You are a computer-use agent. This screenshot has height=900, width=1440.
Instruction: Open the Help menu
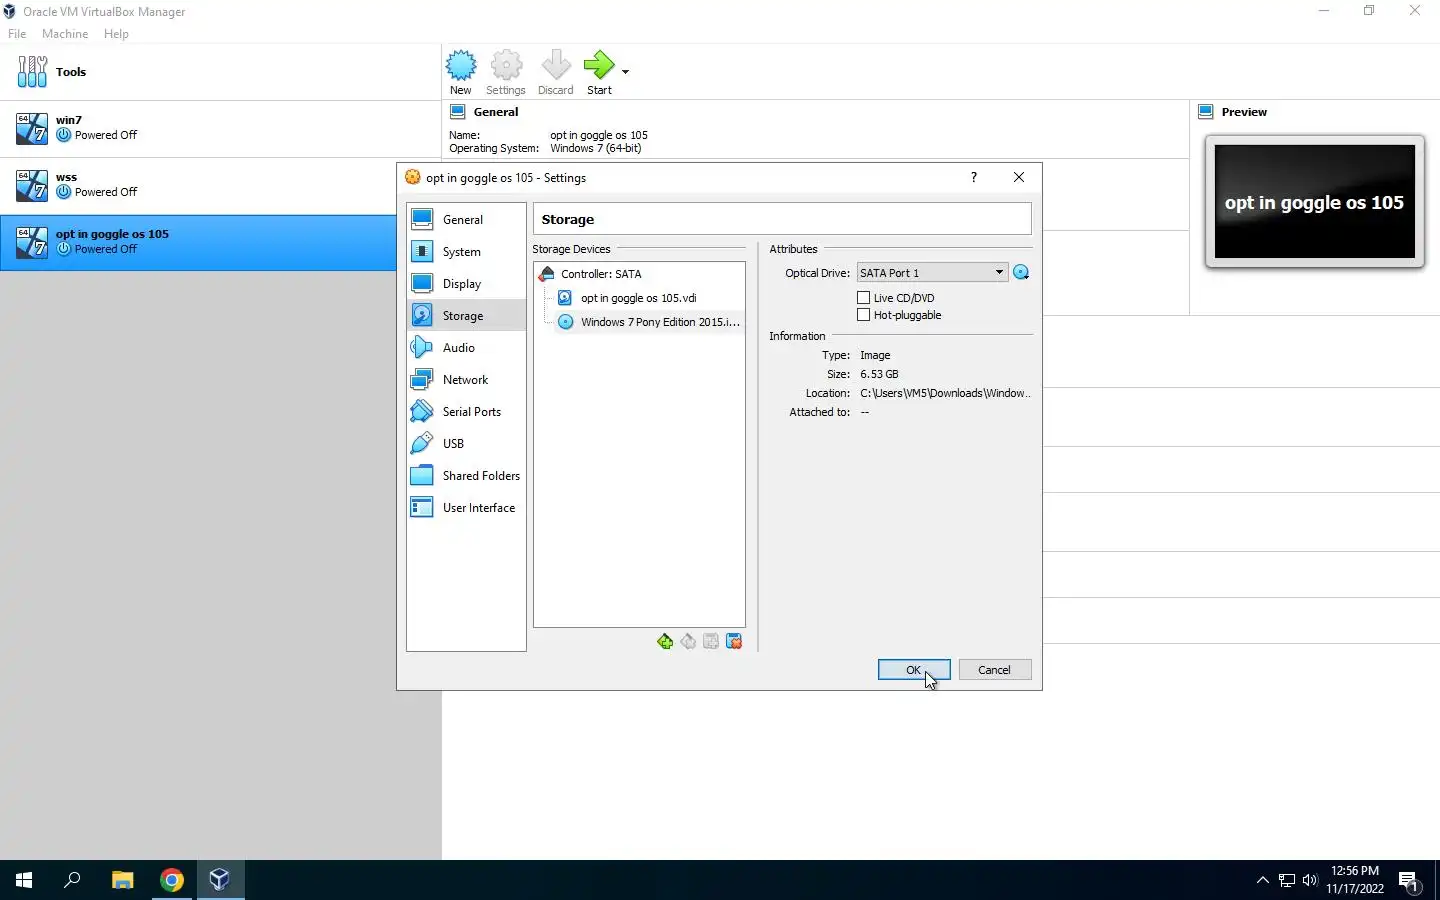pos(116,34)
